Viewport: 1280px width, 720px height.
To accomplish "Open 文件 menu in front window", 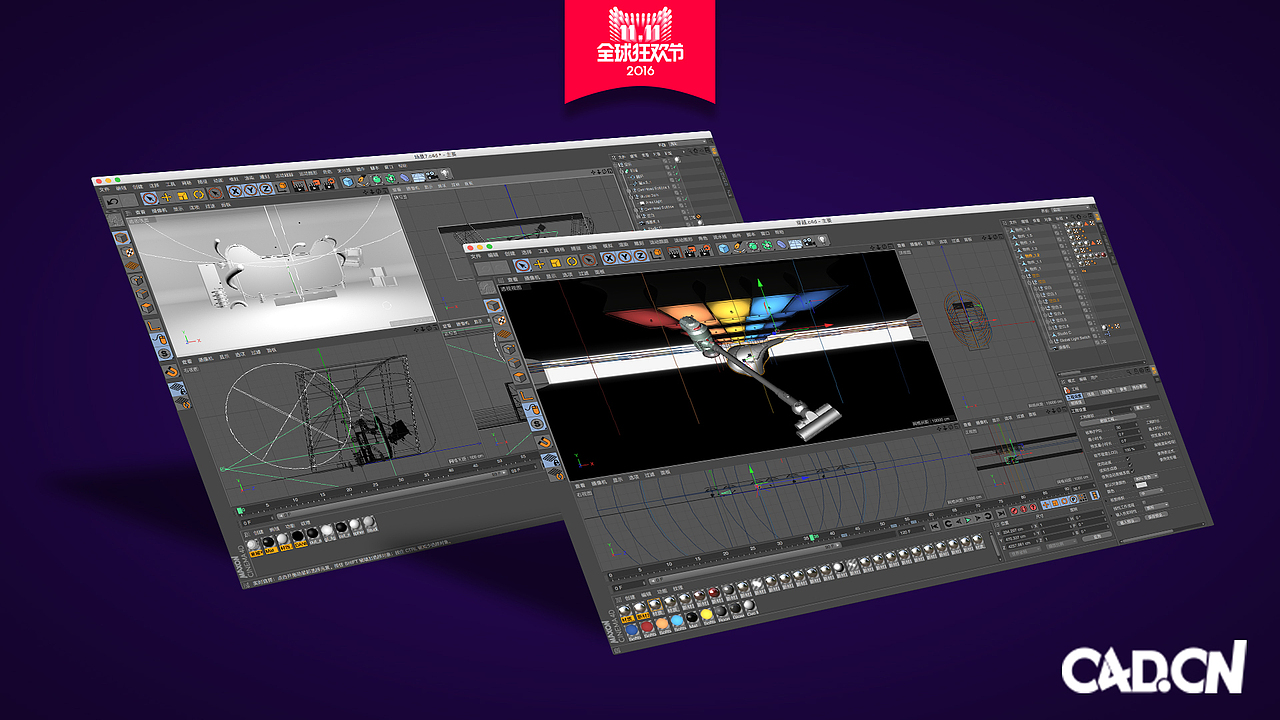I will pyautogui.click(x=476, y=257).
